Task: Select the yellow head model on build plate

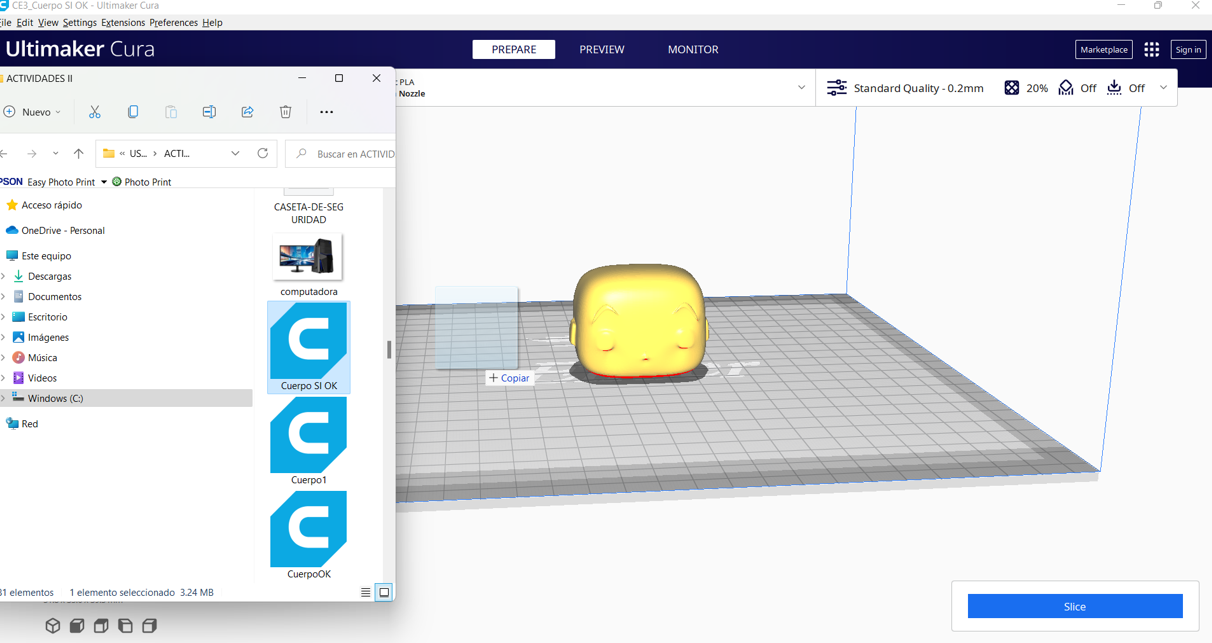Action: pyautogui.click(x=640, y=320)
